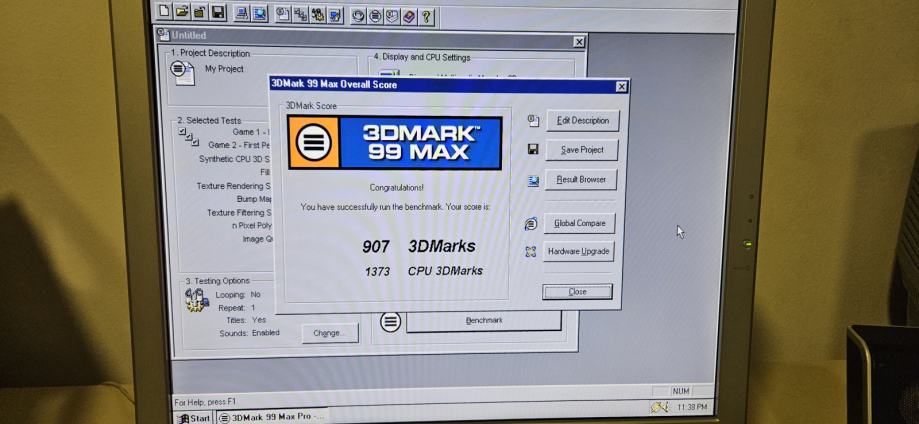
Task: Click the 'Repeat: 1' option text
Action: (x=237, y=307)
